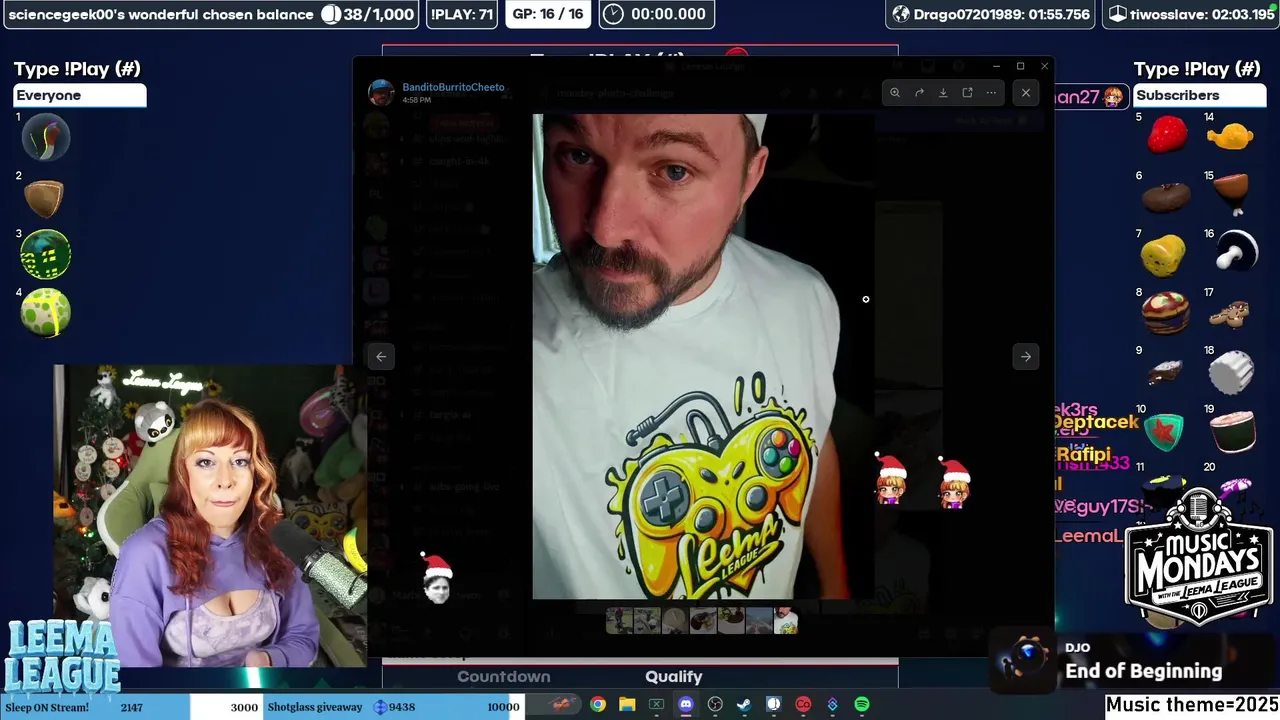Select fourth thumbnail showing food dish
Image resolution: width=1280 pixels, height=720 pixels.
click(x=703, y=621)
